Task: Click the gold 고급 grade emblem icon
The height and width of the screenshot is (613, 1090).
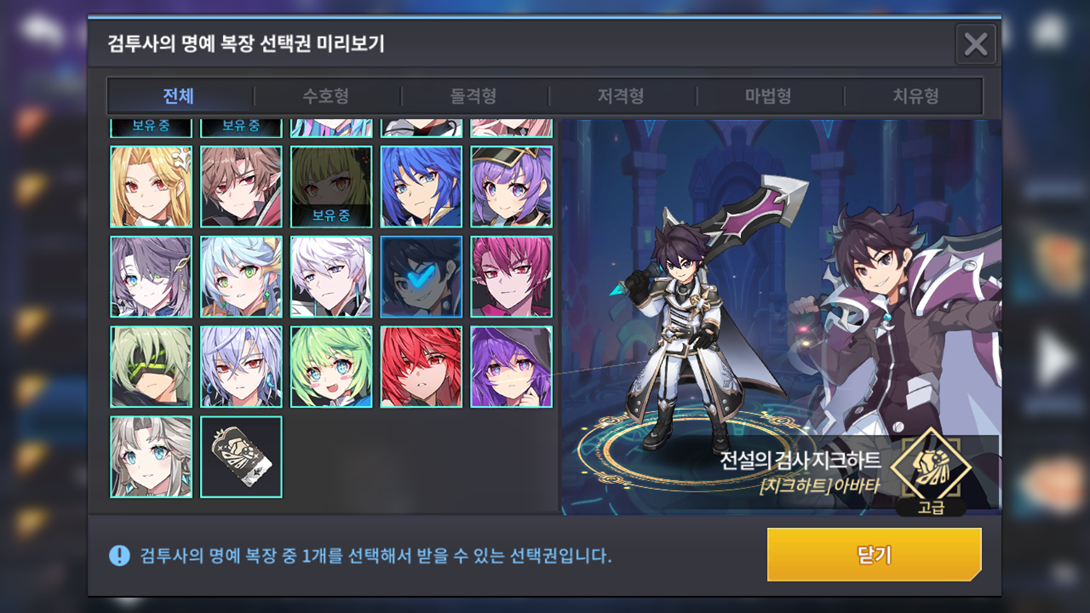Action: tap(931, 466)
